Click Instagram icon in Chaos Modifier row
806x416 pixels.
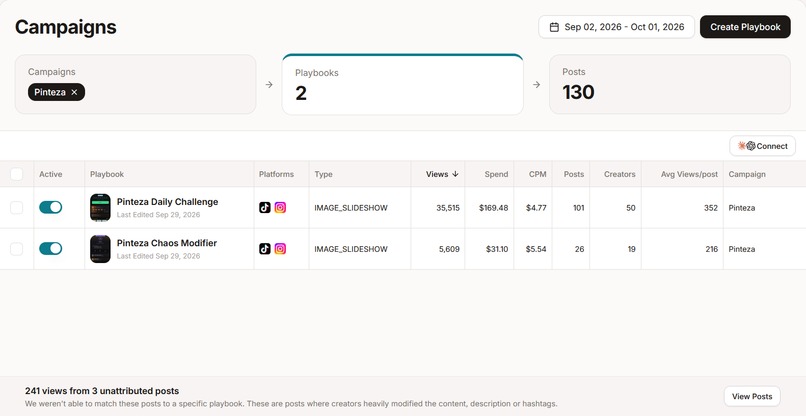280,249
